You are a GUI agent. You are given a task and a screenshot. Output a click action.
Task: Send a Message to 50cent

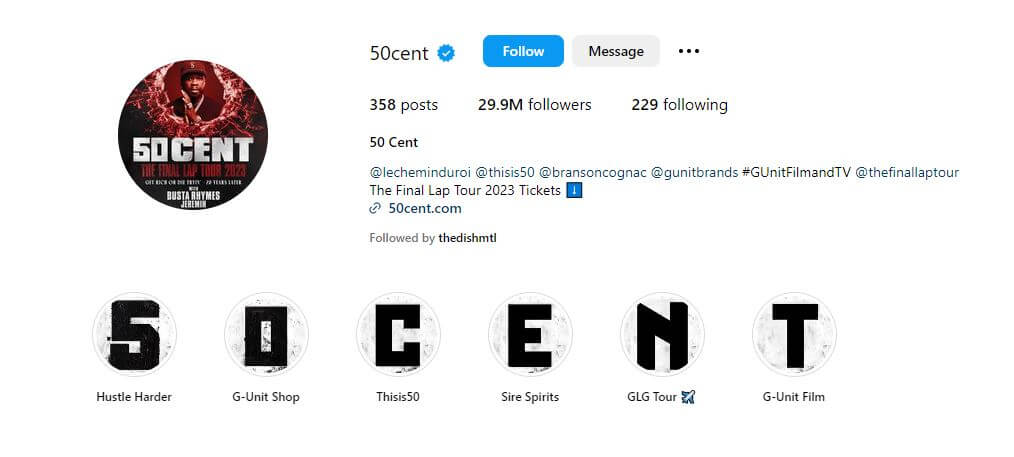click(616, 51)
